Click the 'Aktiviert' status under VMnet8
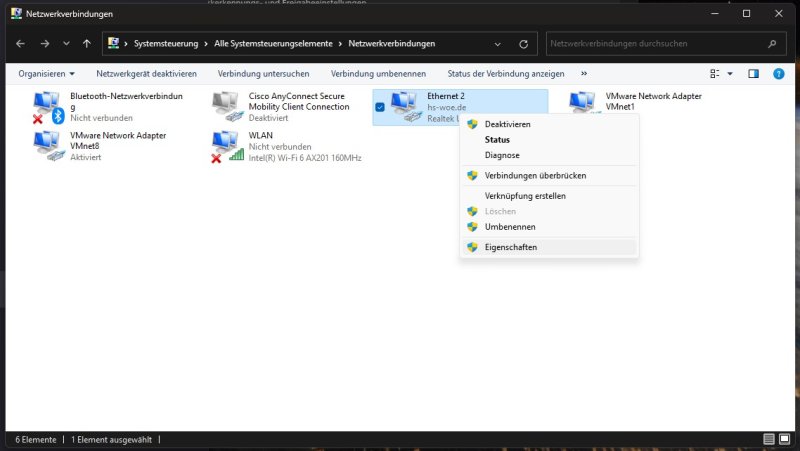The height and width of the screenshot is (451, 800). coord(86,157)
